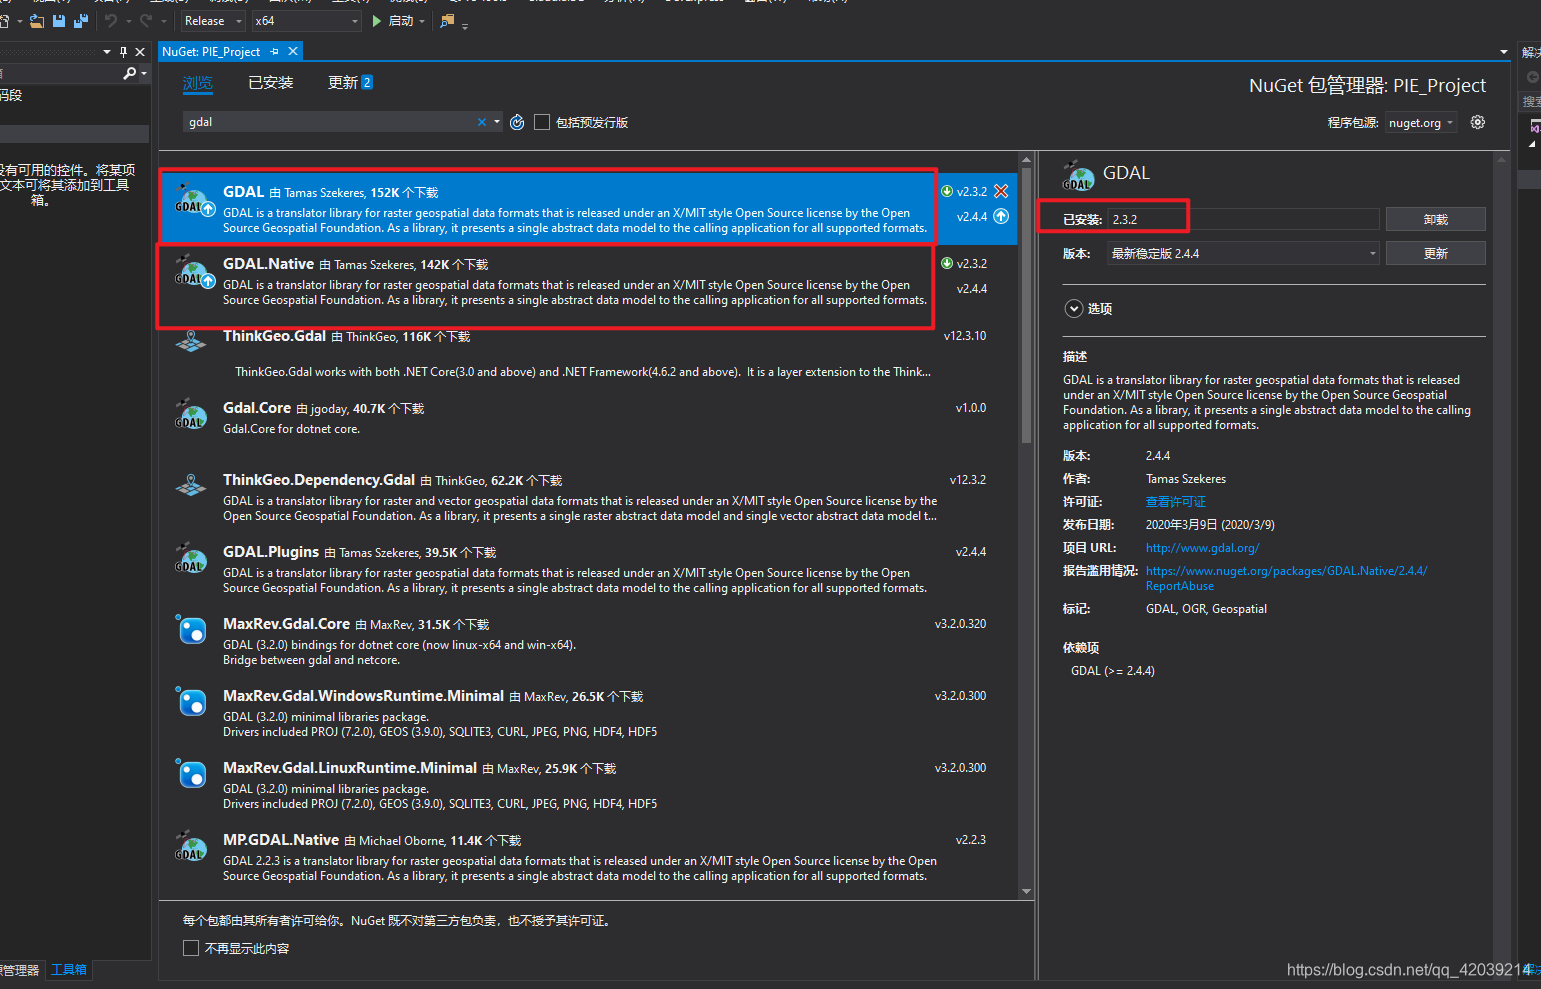
Task: Close the NuGet: PIE_Project tab
Action: point(293,51)
